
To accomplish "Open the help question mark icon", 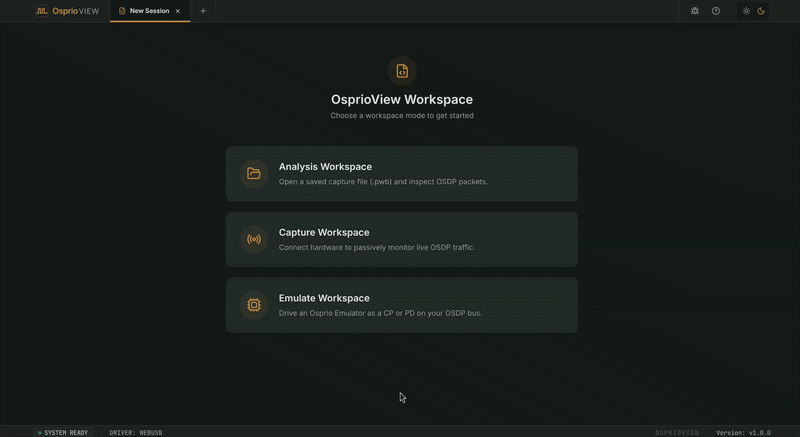I will click(x=716, y=11).
